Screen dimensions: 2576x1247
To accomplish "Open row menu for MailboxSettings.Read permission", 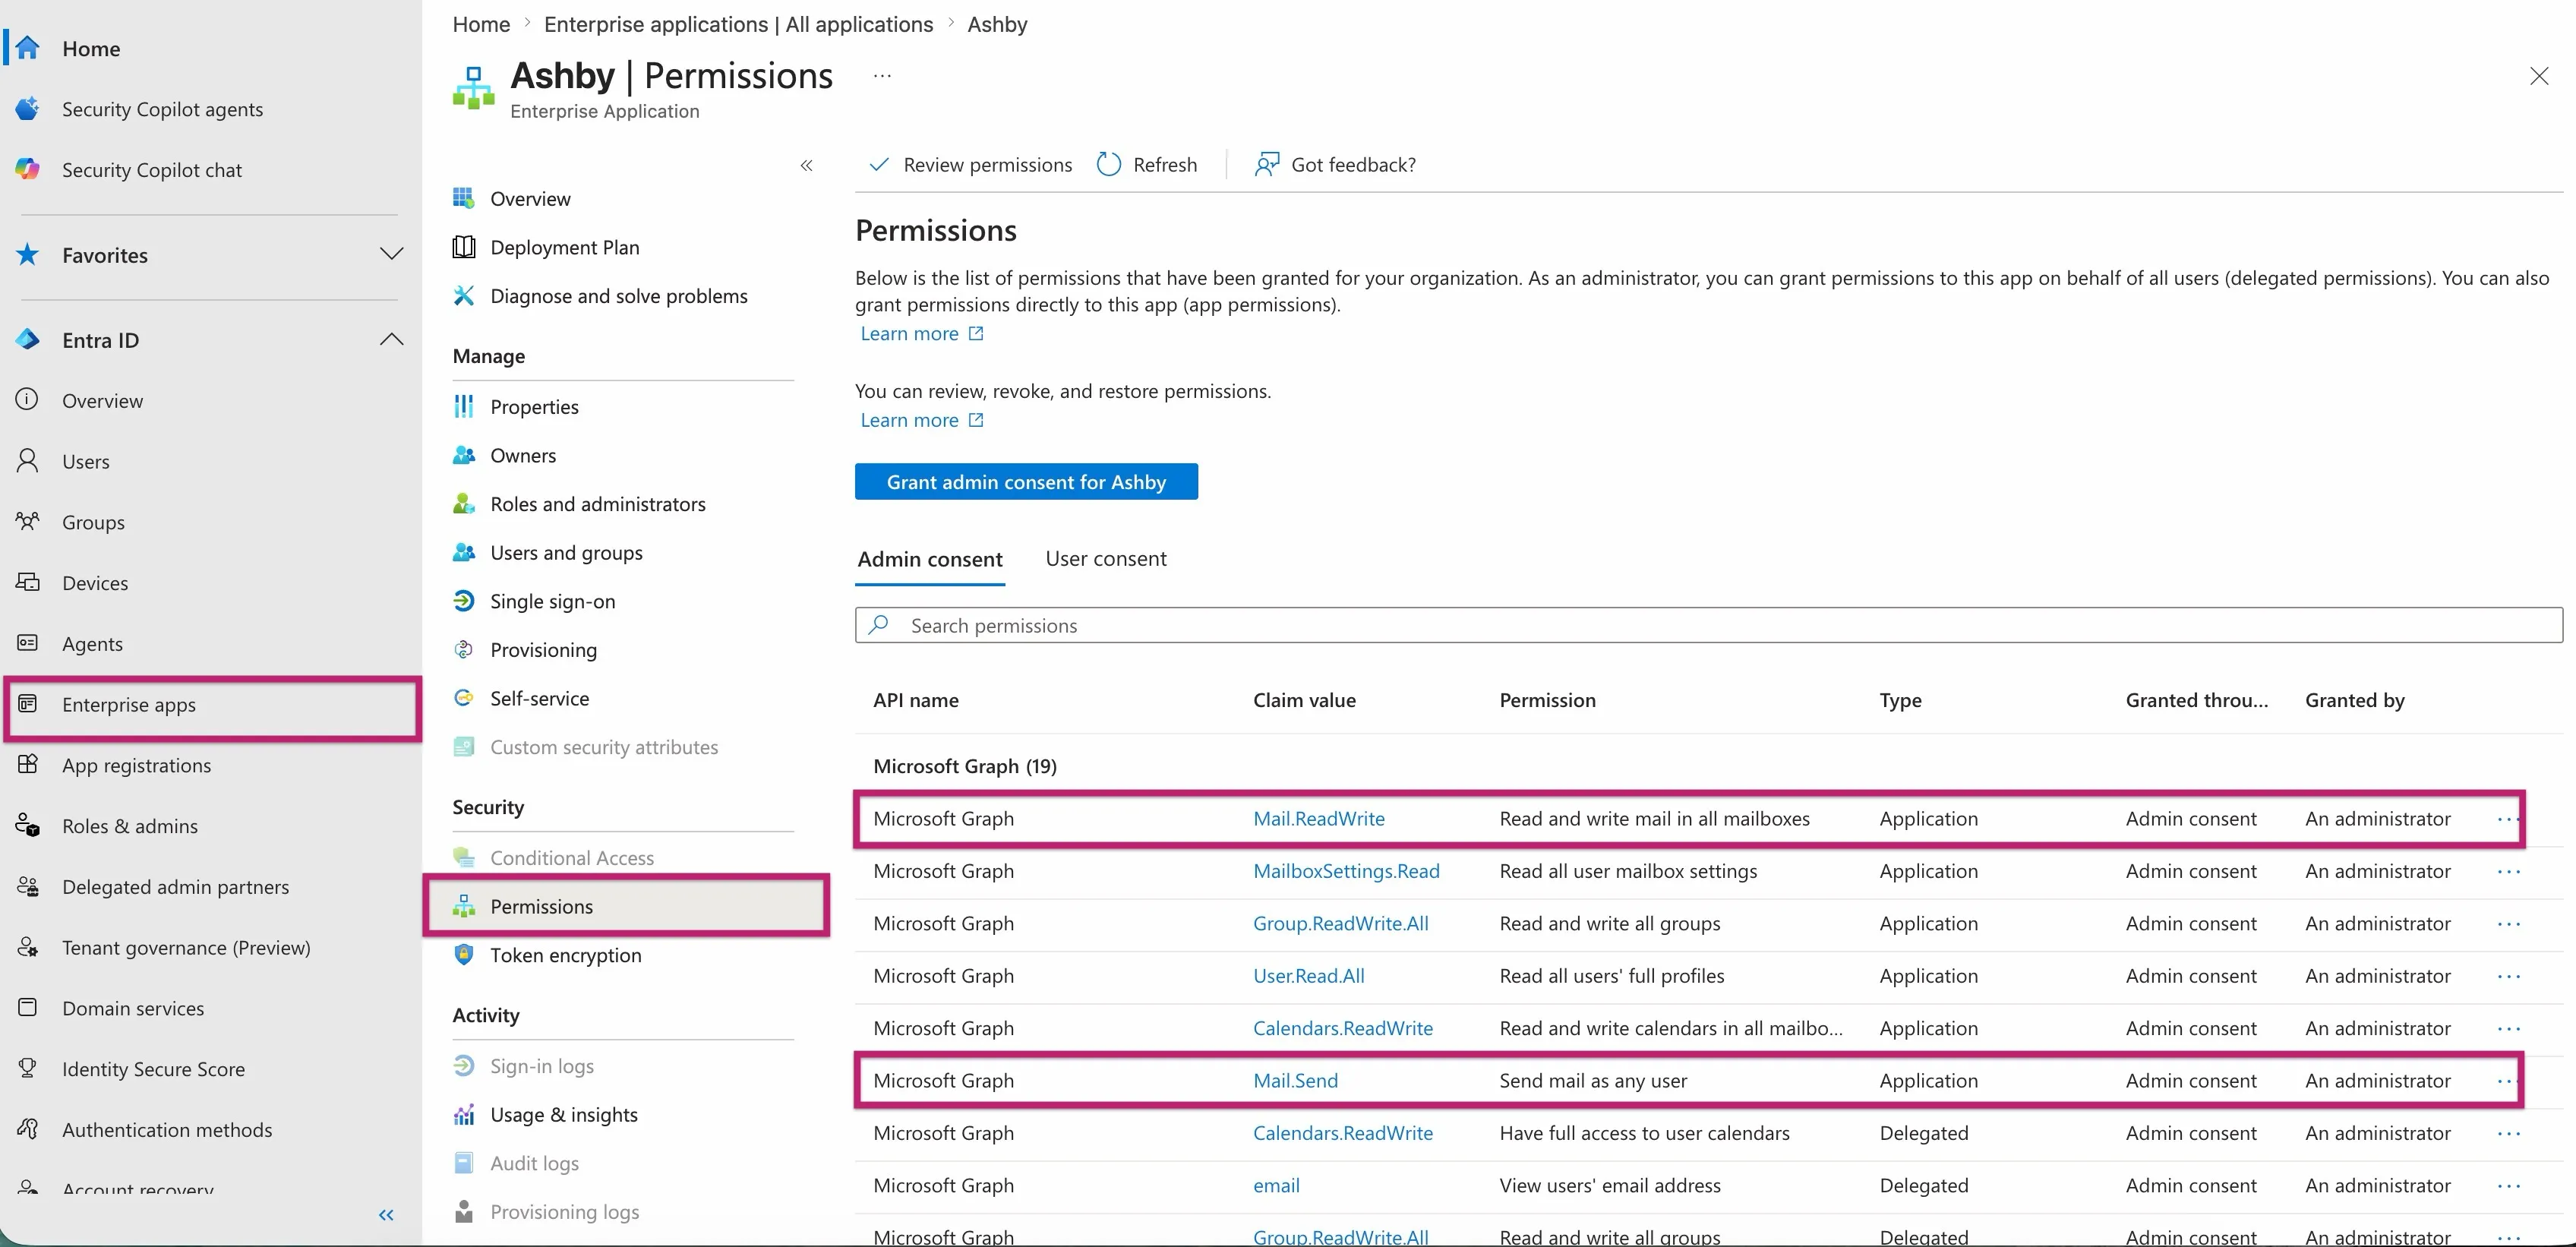I will pos(2508,872).
